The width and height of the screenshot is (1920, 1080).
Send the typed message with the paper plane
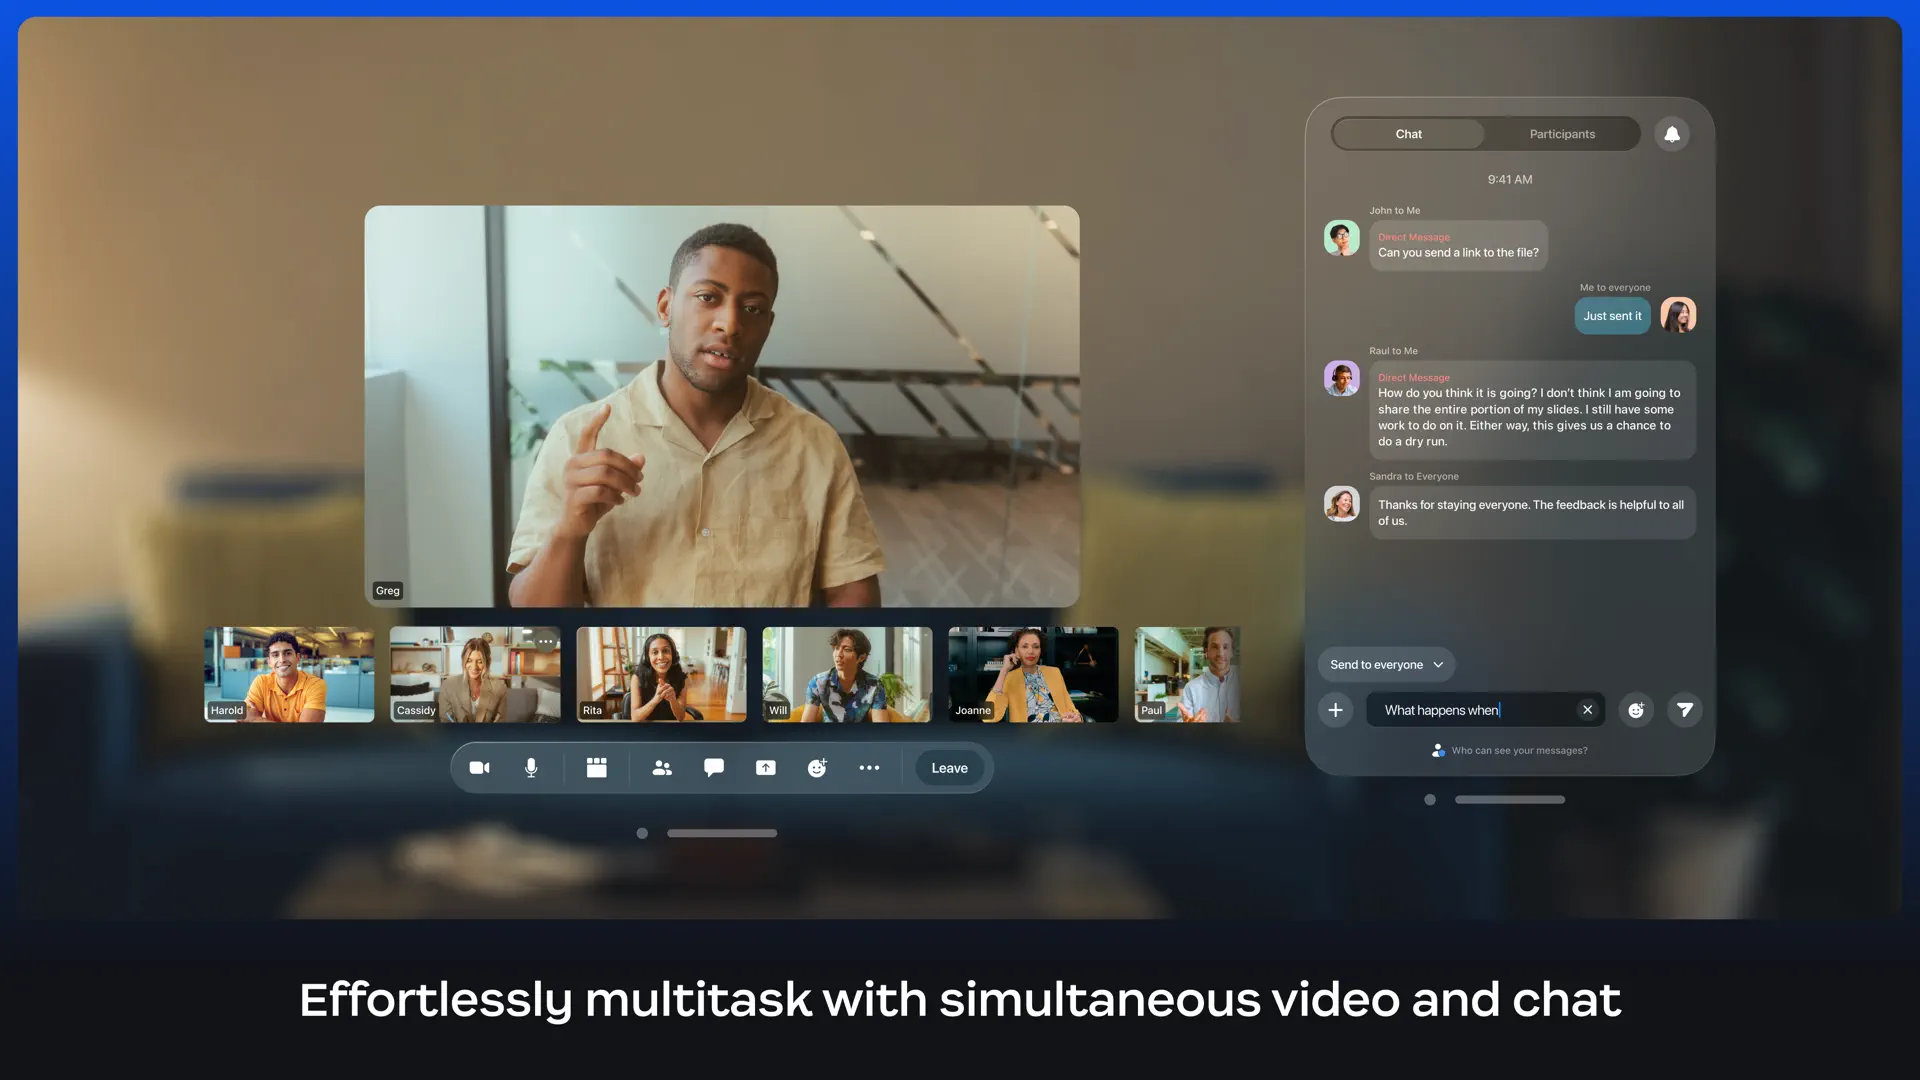1684,710
